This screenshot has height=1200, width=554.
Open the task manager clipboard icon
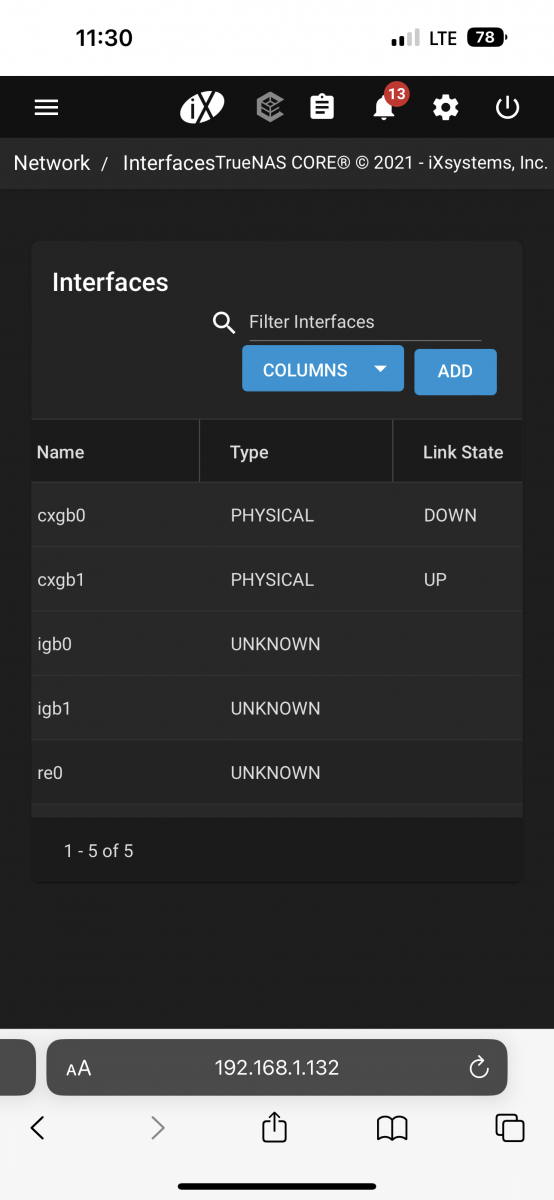[x=322, y=107]
